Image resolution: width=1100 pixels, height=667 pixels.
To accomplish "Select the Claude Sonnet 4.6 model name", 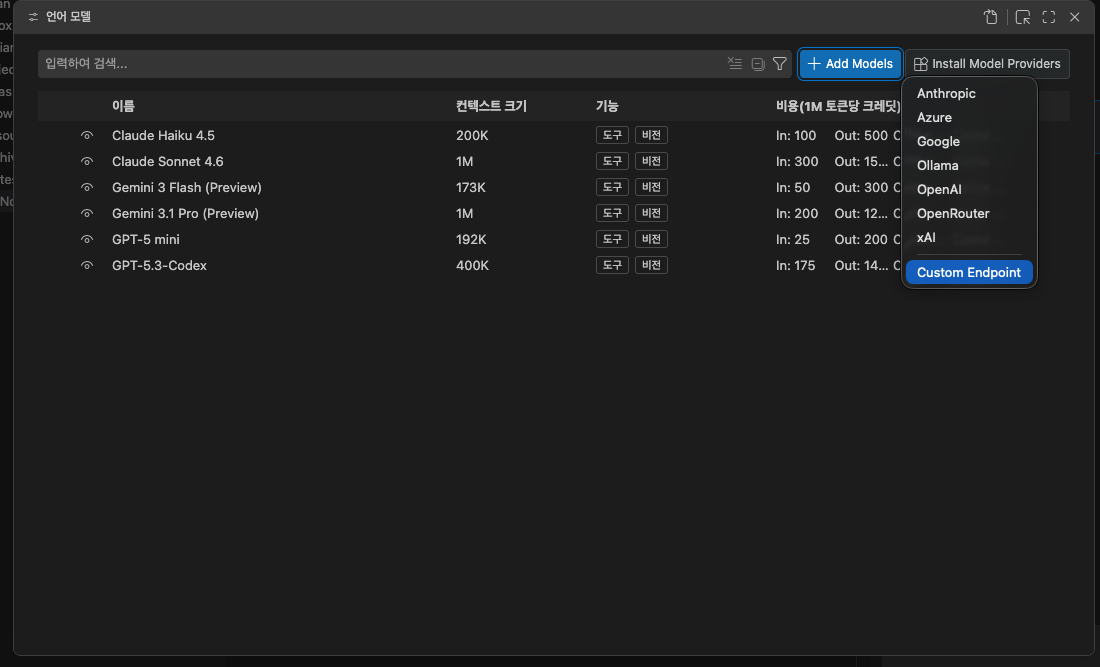I will point(168,161).
